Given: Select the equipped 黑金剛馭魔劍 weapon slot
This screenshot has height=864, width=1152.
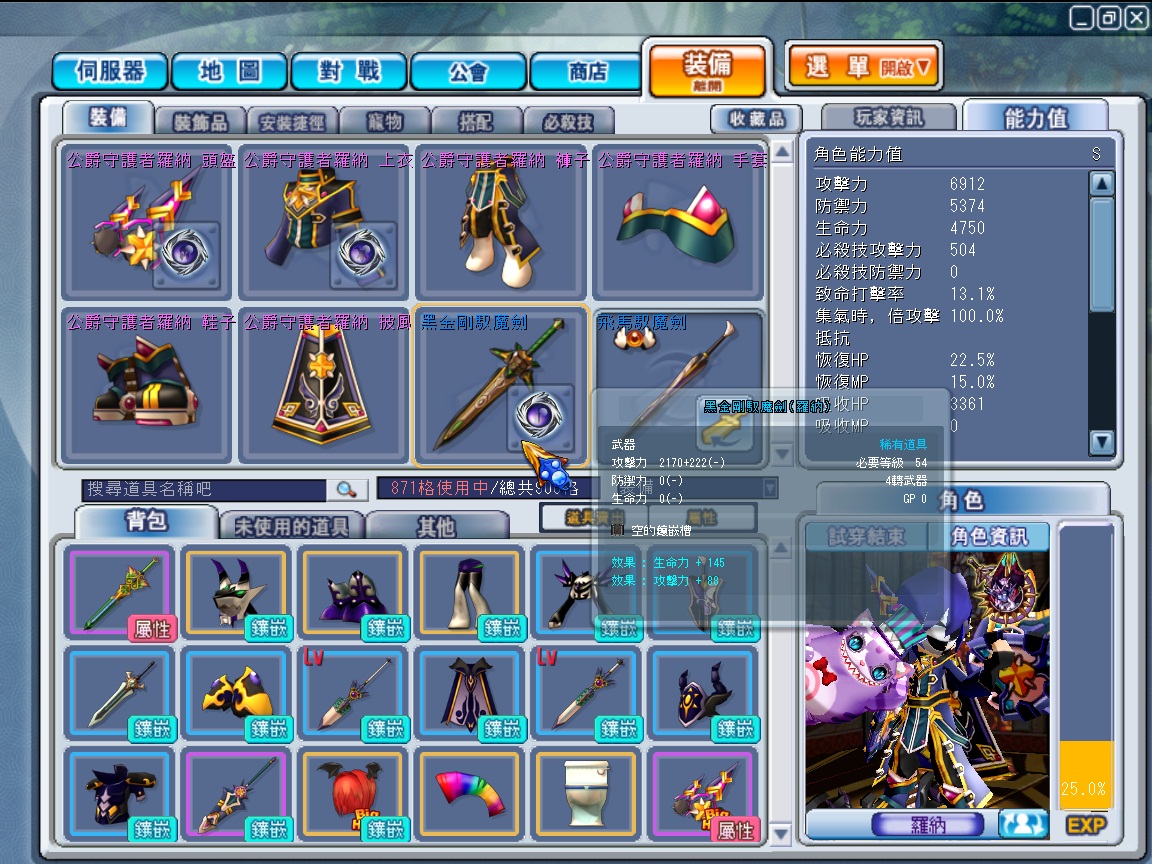Looking at the screenshot, I should [x=500, y=385].
